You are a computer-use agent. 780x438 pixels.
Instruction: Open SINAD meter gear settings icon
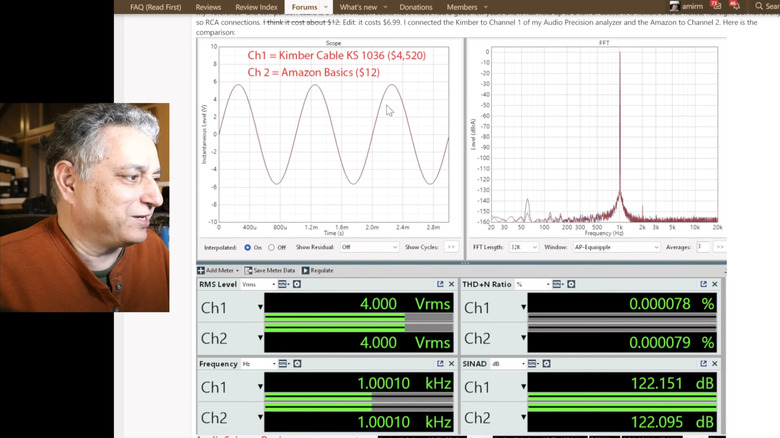tap(547, 364)
